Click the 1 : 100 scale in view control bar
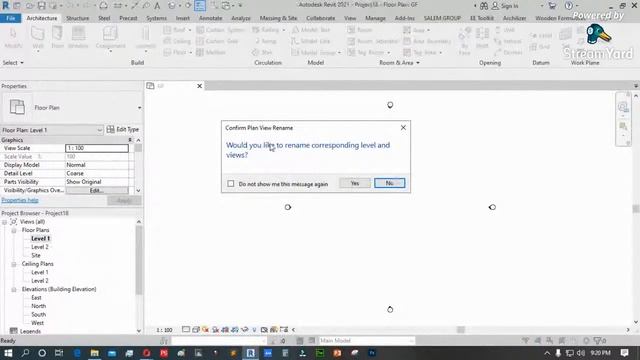The image size is (640, 360). tap(164, 330)
